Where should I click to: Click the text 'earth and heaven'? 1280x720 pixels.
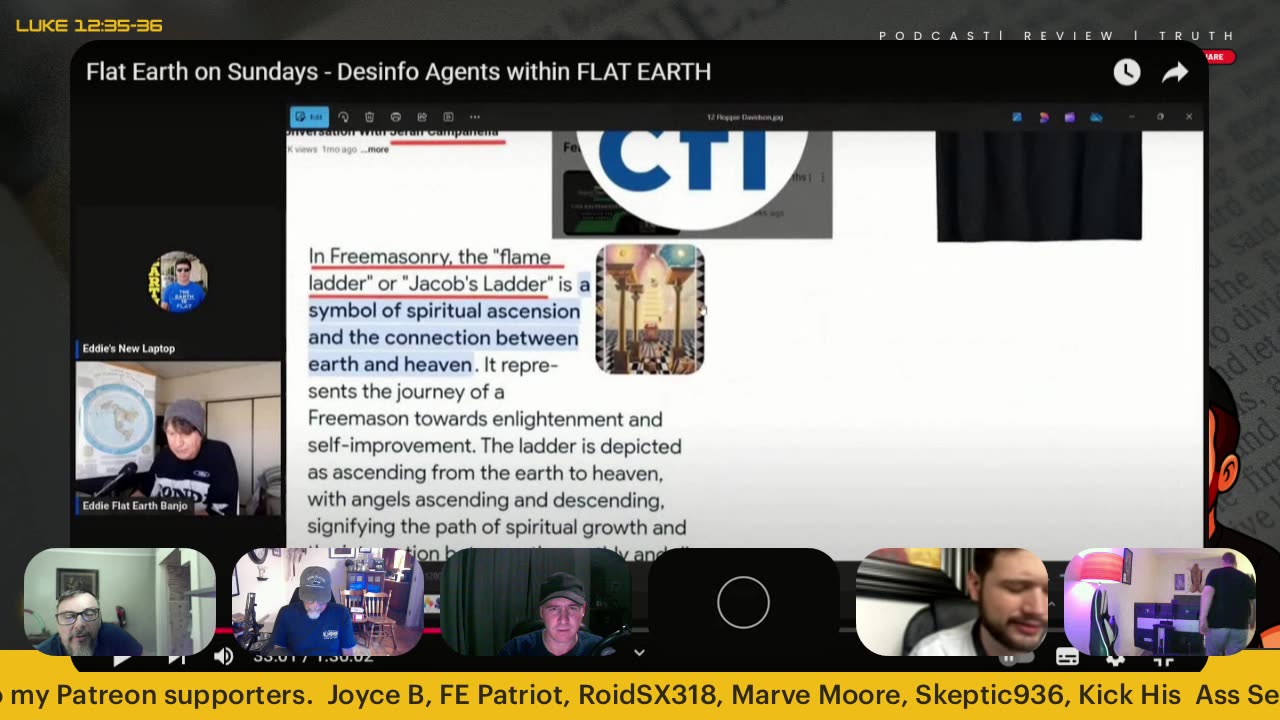pos(390,365)
